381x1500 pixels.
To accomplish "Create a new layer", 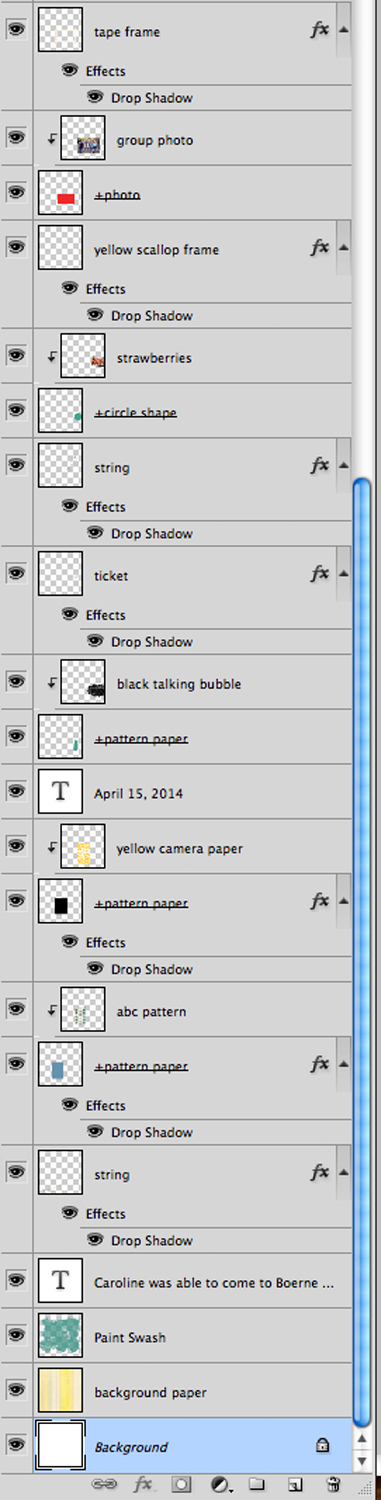I will [294, 1485].
